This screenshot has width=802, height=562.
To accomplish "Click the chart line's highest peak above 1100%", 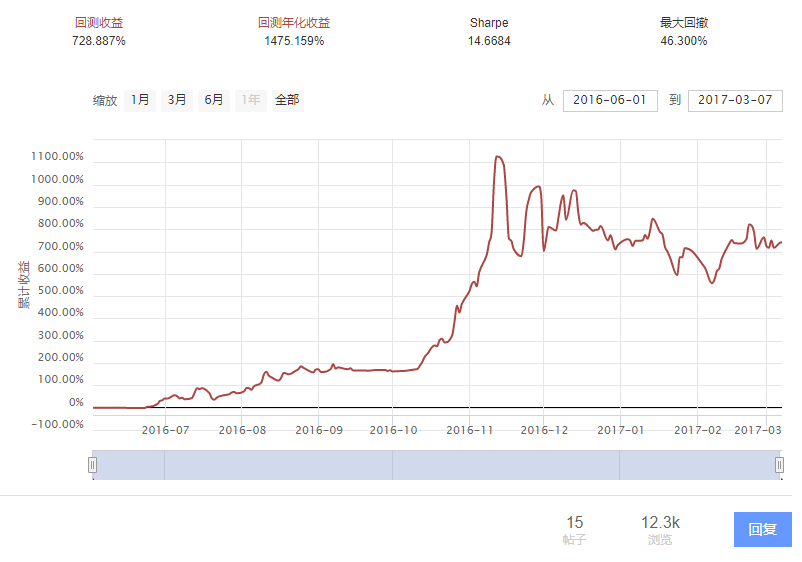I will point(498,156).
